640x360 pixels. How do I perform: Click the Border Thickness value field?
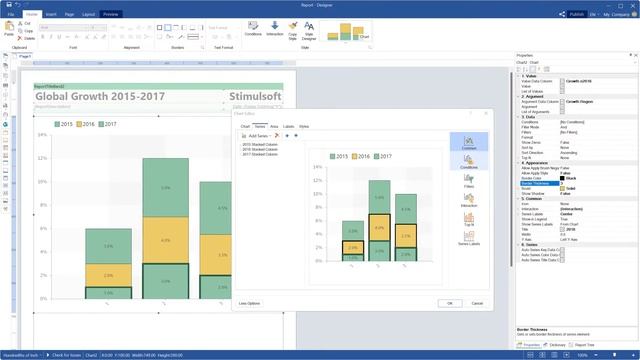[x=598, y=183]
